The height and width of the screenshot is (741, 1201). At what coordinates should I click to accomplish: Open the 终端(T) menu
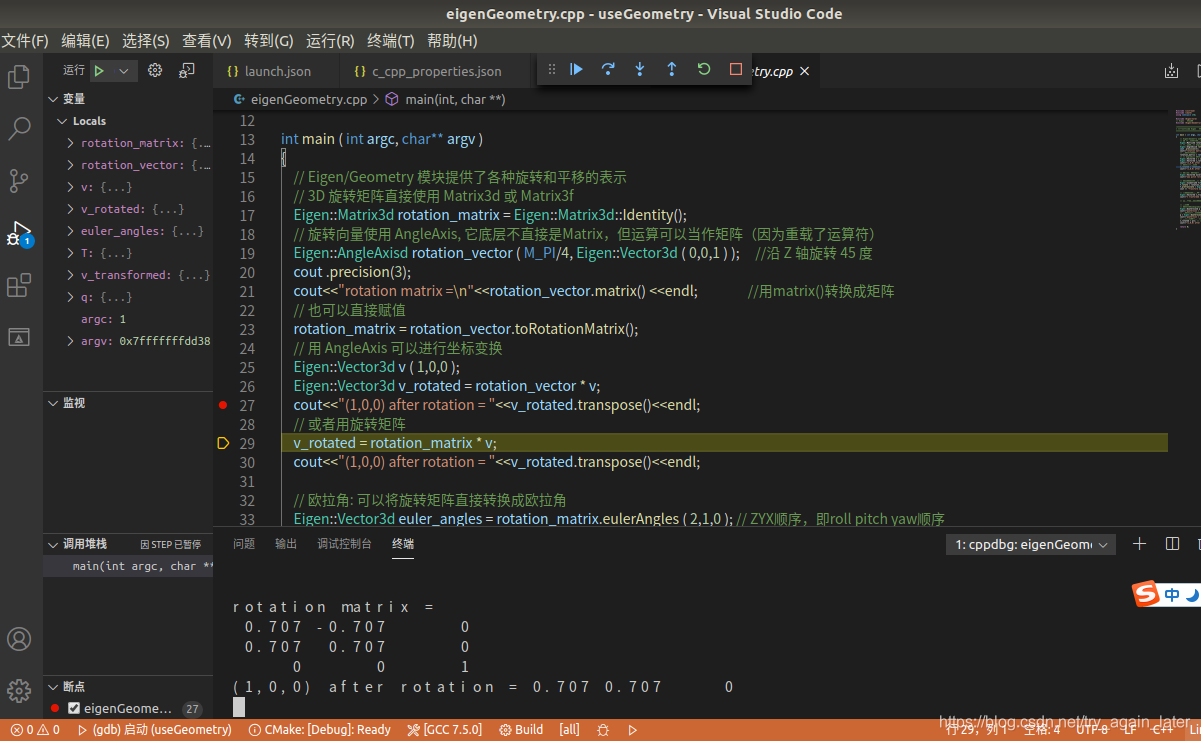click(x=390, y=41)
